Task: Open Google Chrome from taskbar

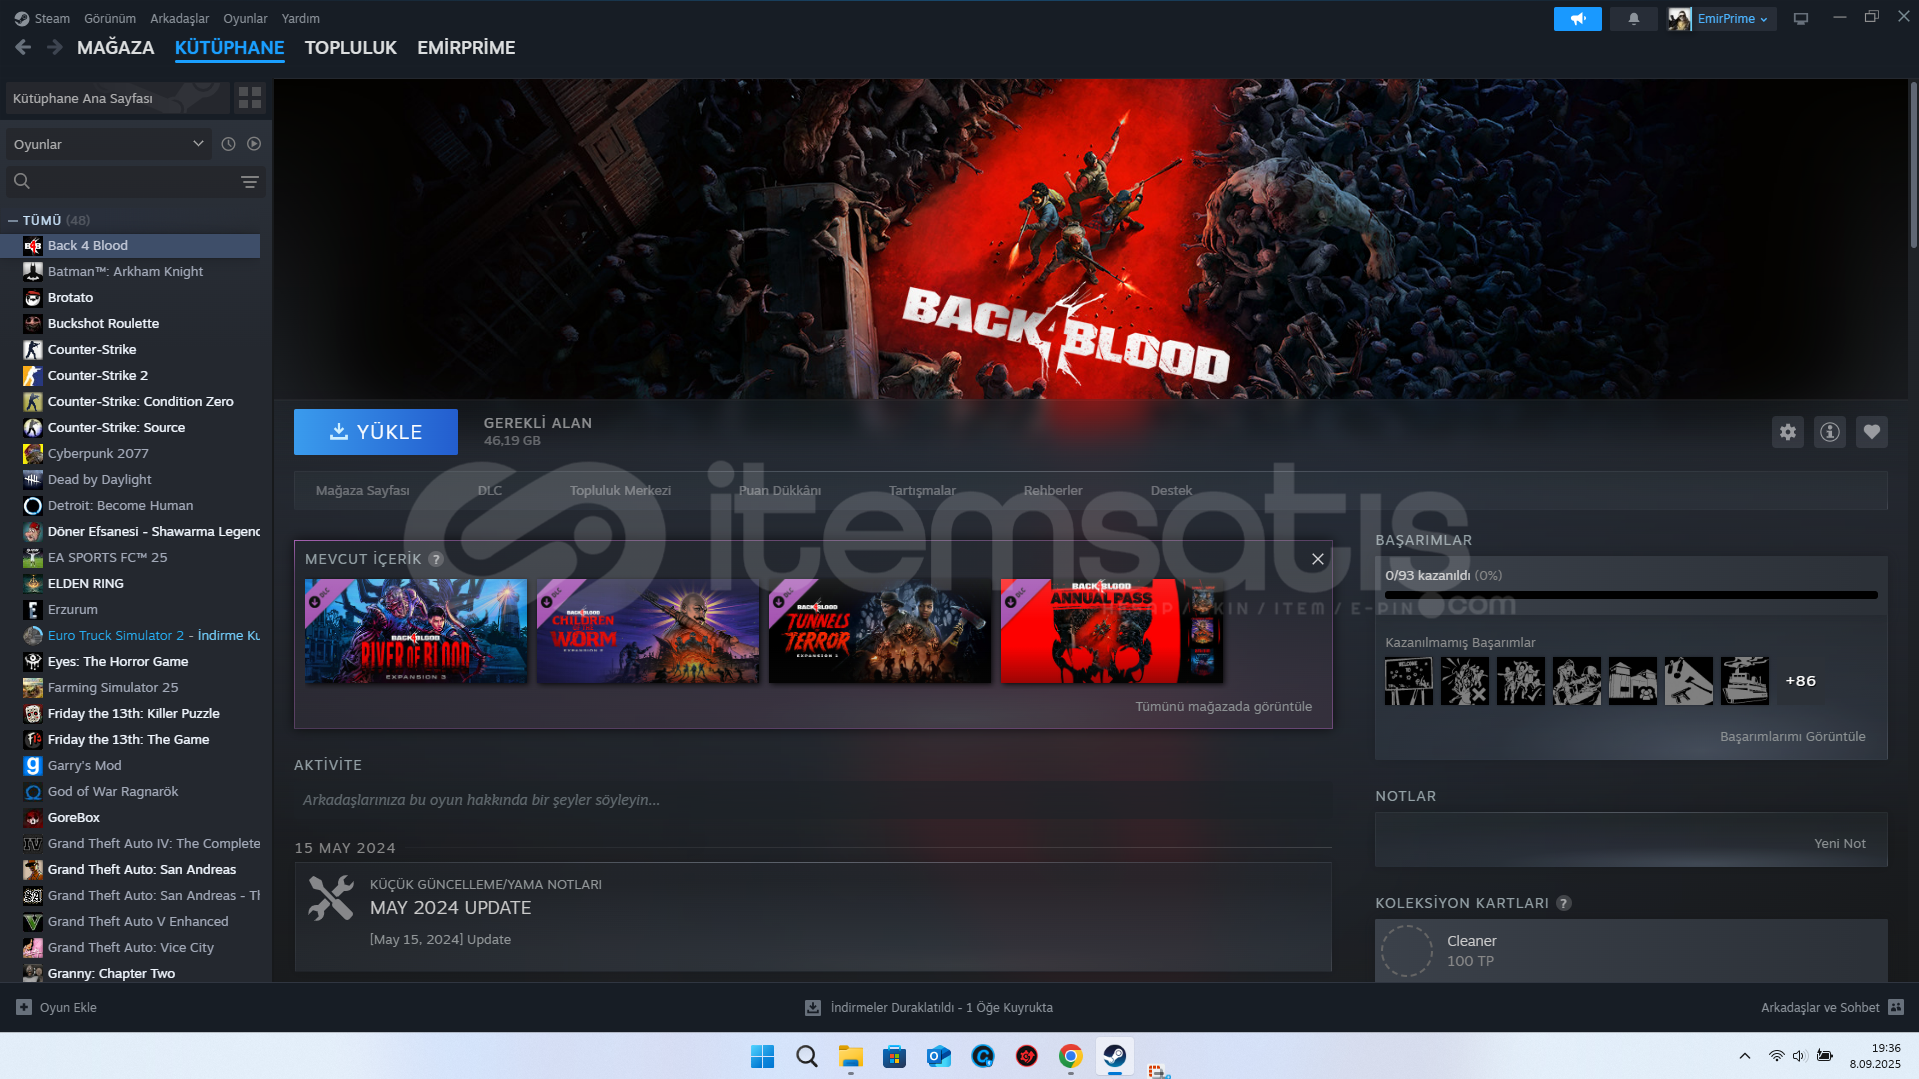Action: coord(1070,1056)
